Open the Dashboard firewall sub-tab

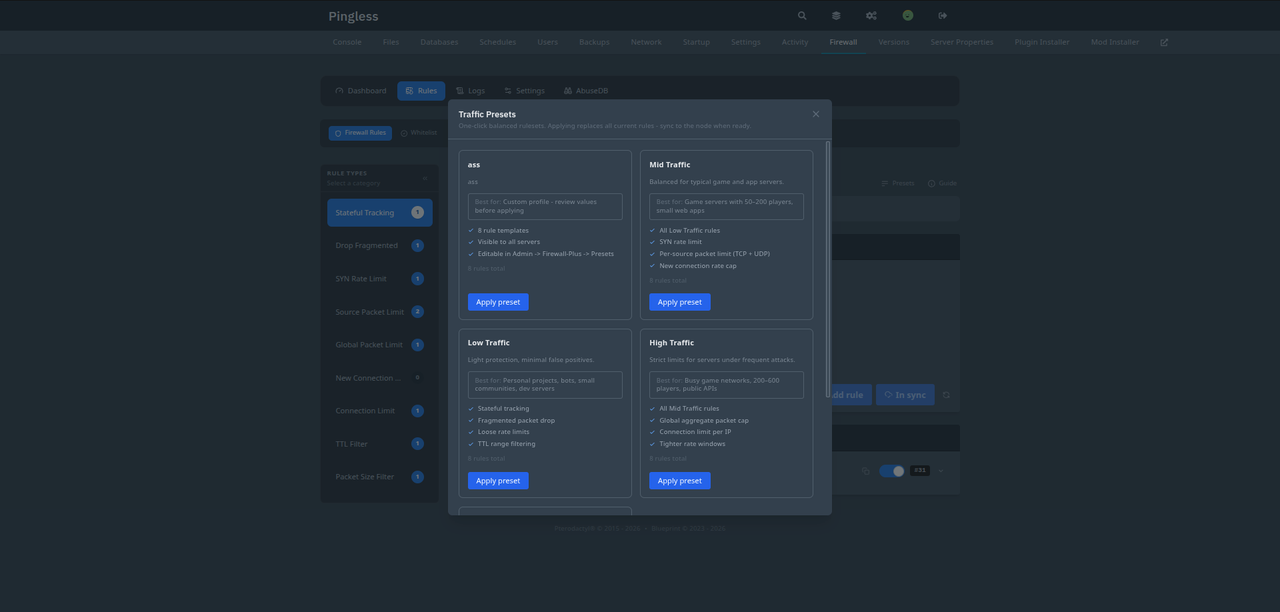tap(361, 91)
